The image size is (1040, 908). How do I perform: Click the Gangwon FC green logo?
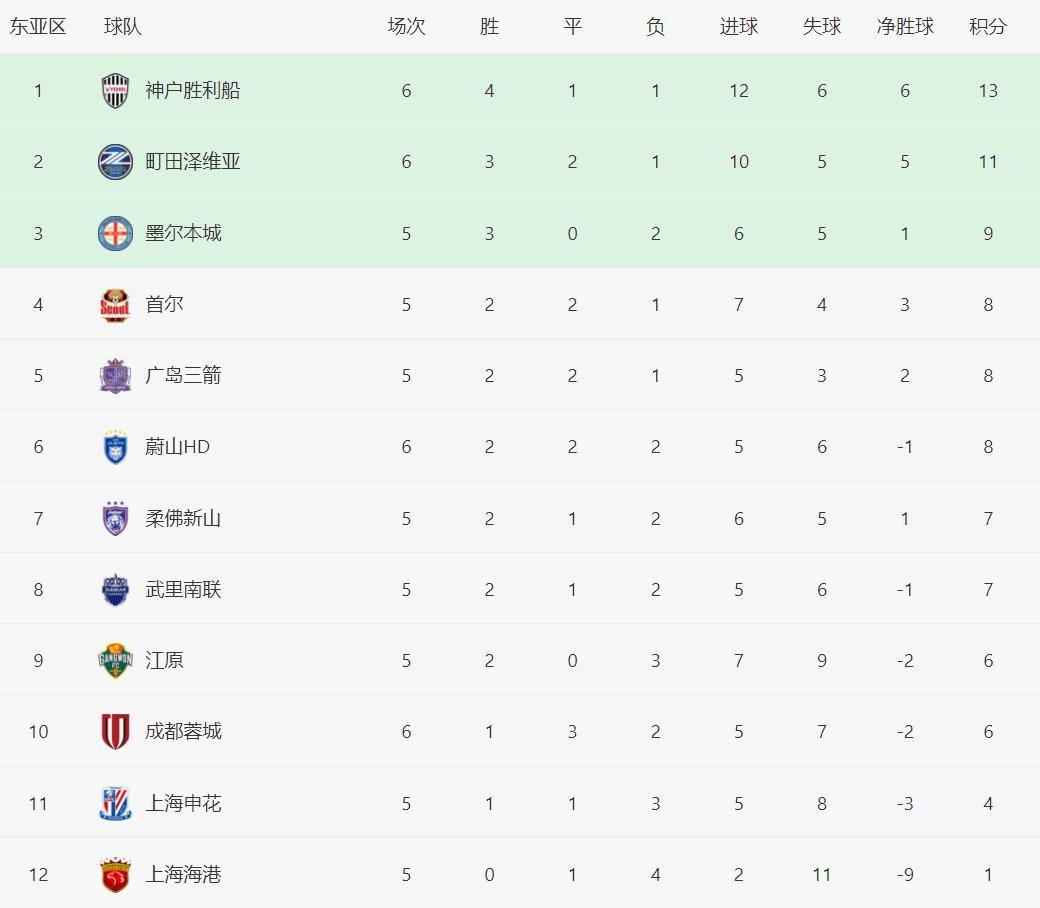point(115,661)
